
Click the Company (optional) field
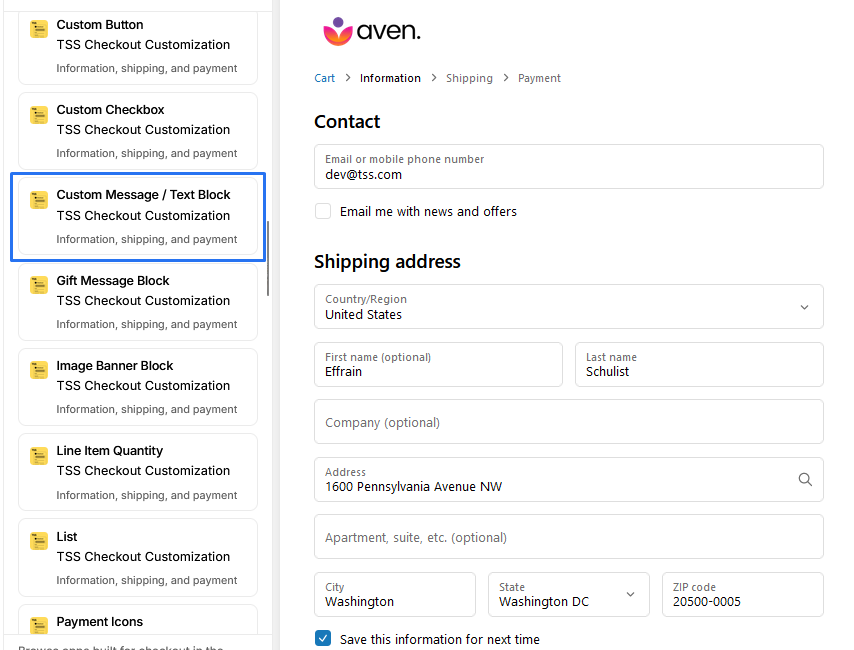[x=568, y=422]
